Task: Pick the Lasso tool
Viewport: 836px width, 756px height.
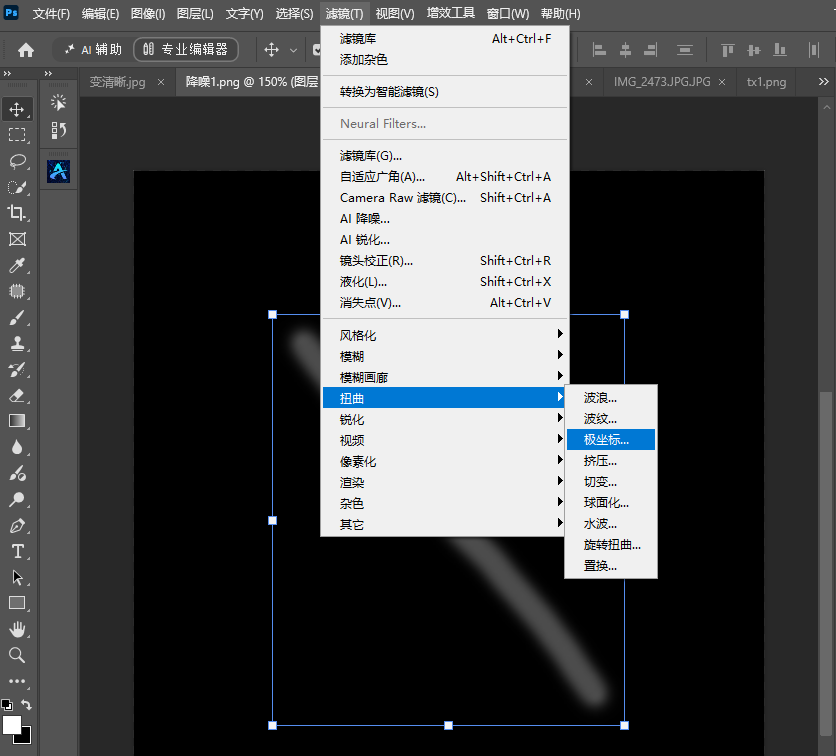Action: 17,161
